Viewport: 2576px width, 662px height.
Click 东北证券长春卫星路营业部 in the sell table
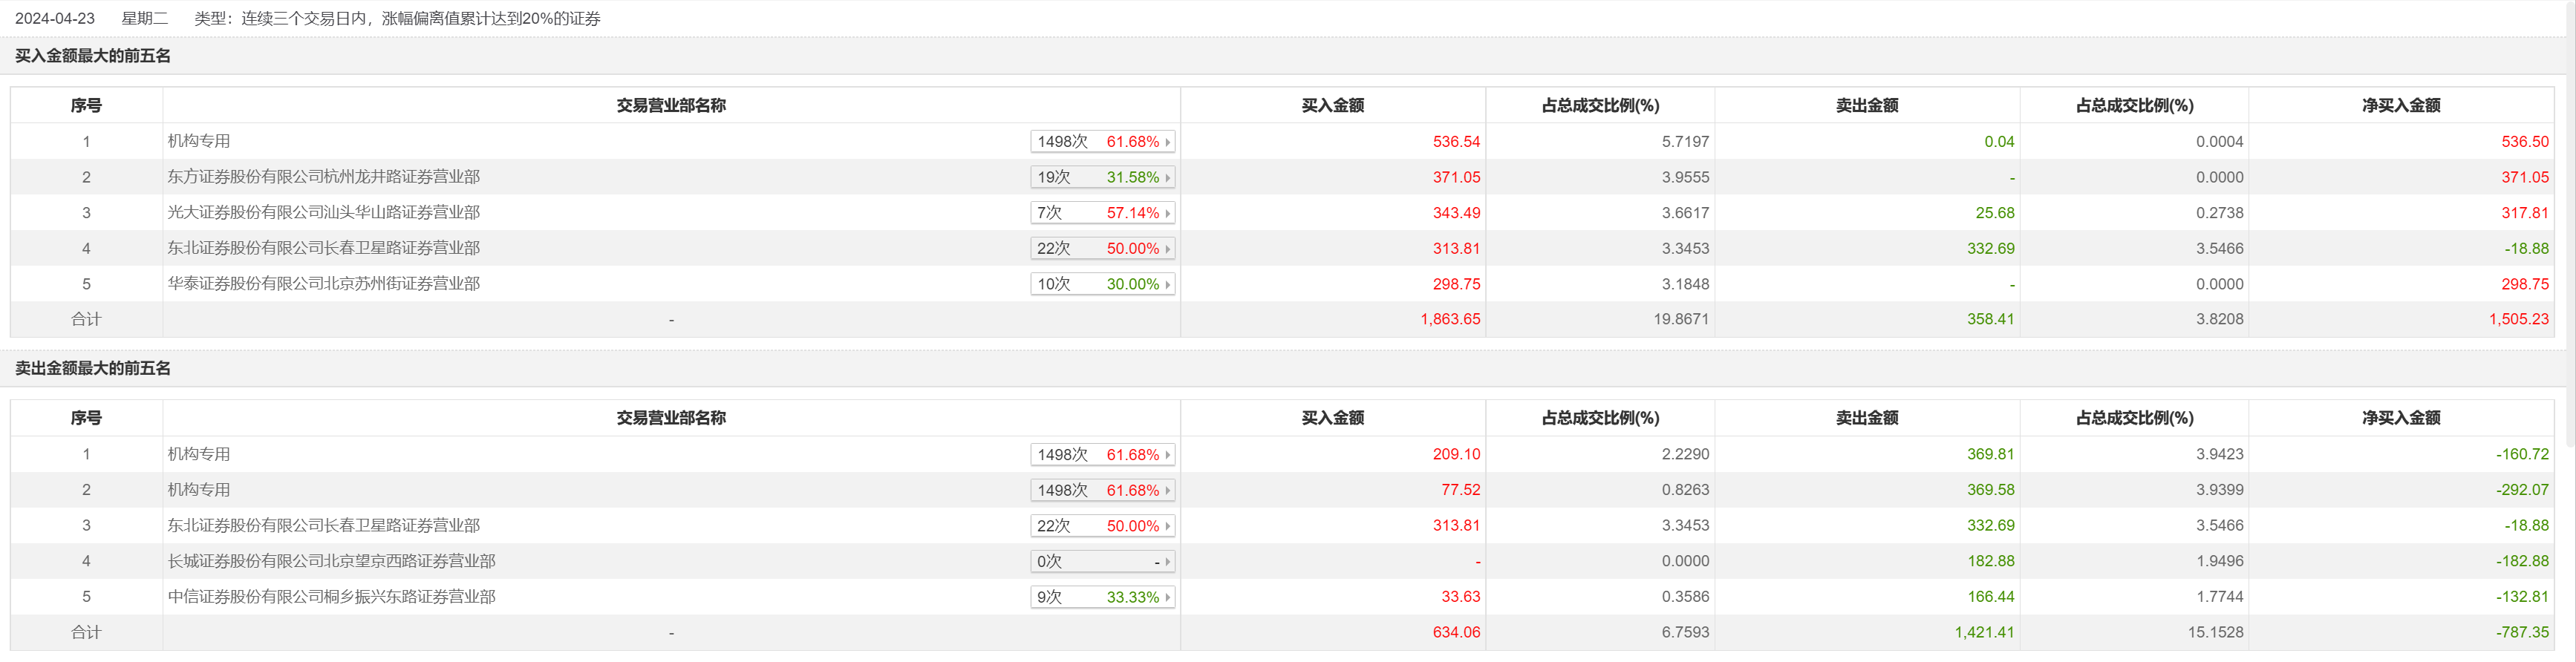323,526
